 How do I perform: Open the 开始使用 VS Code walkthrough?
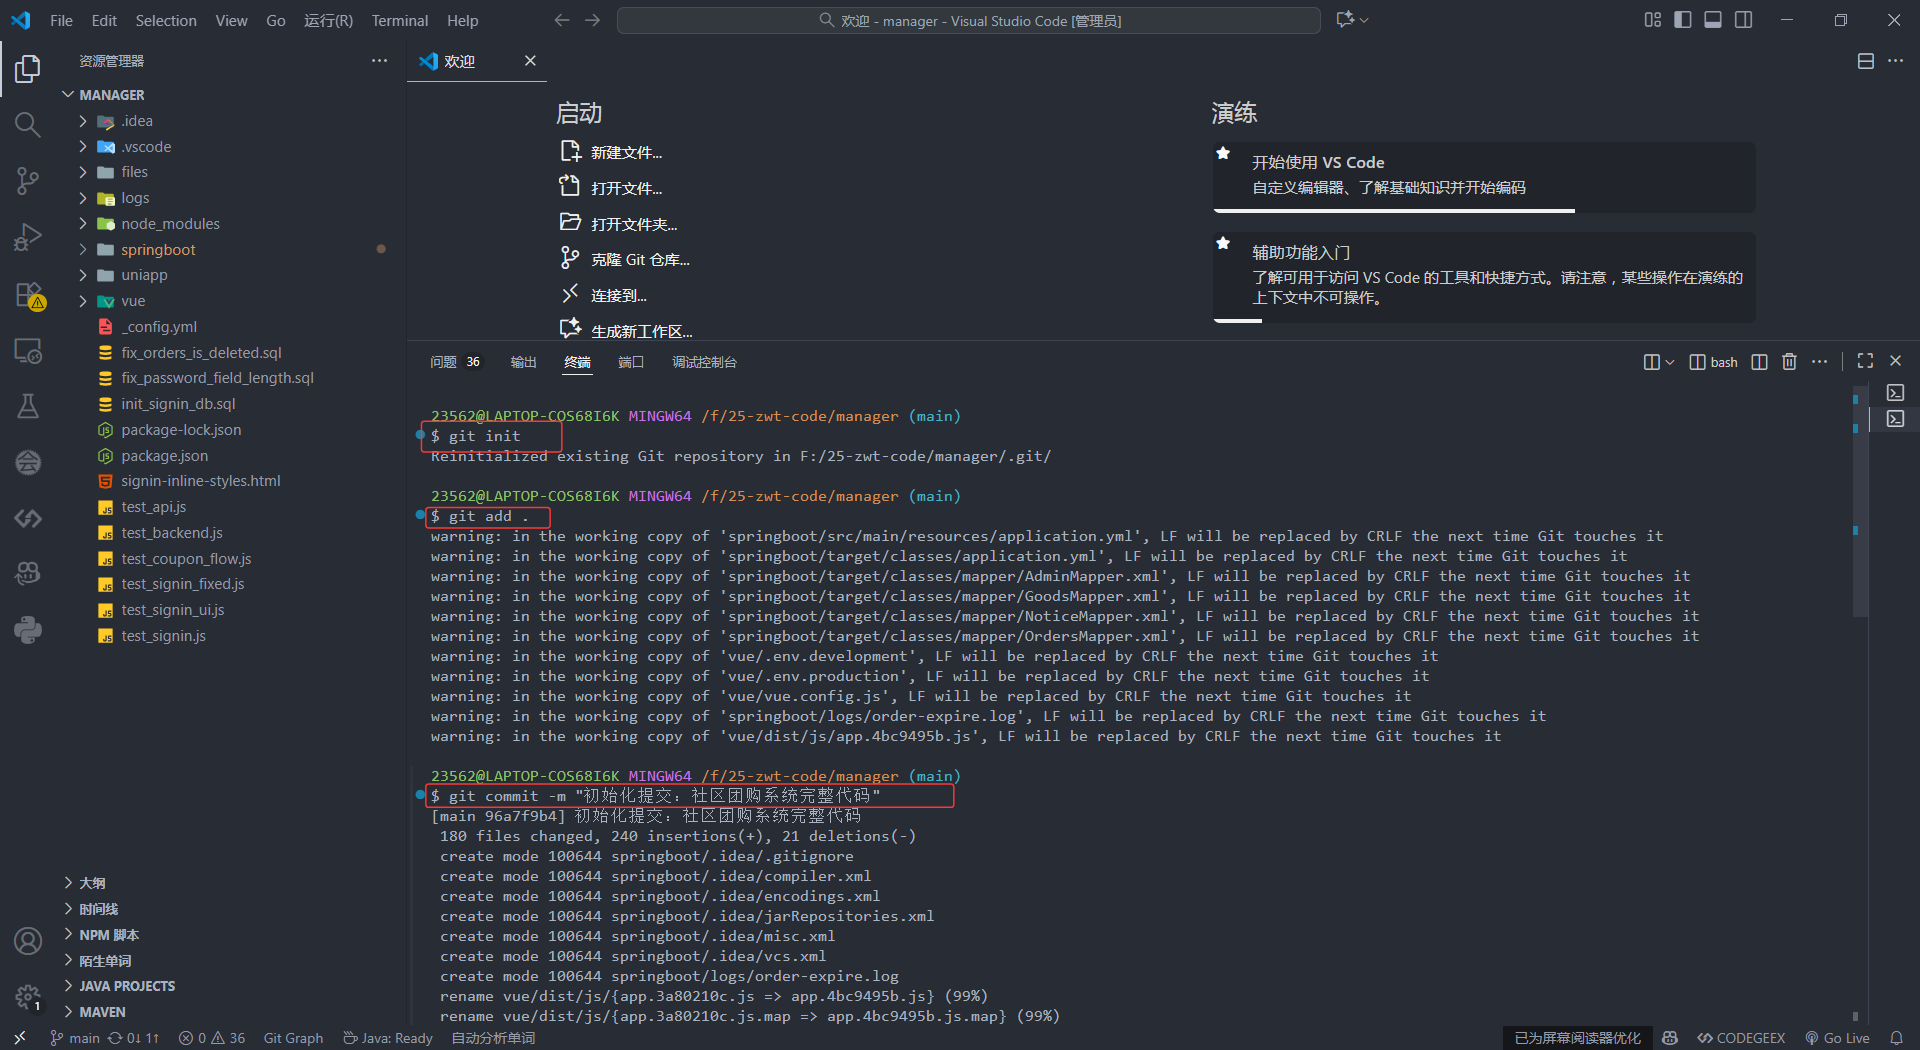pyautogui.click(x=1484, y=176)
